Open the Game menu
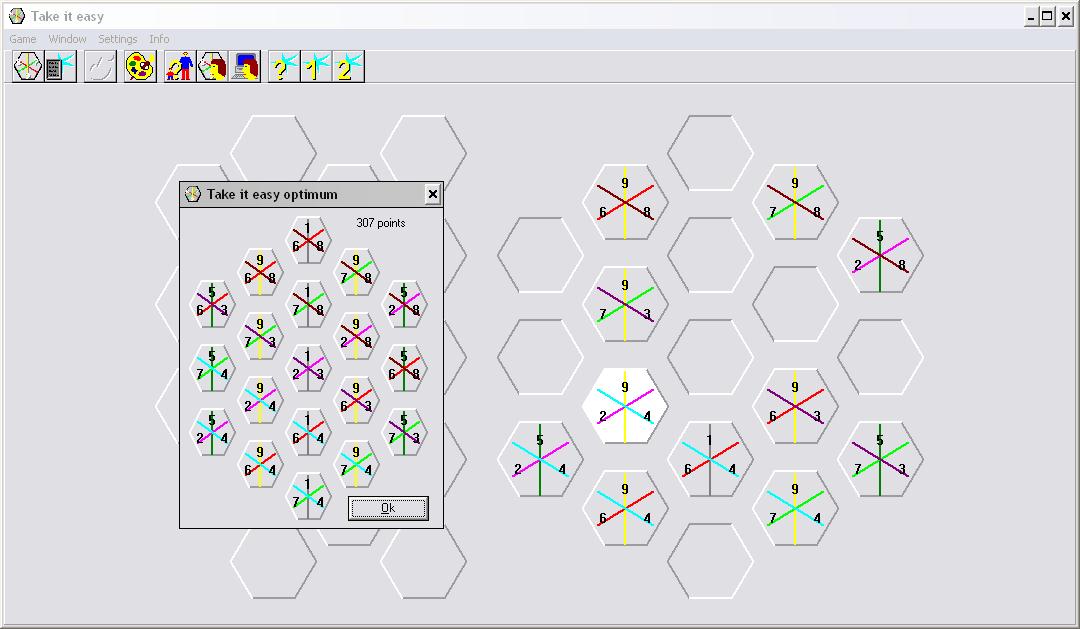This screenshot has width=1080, height=629. [x=23, y=39]
